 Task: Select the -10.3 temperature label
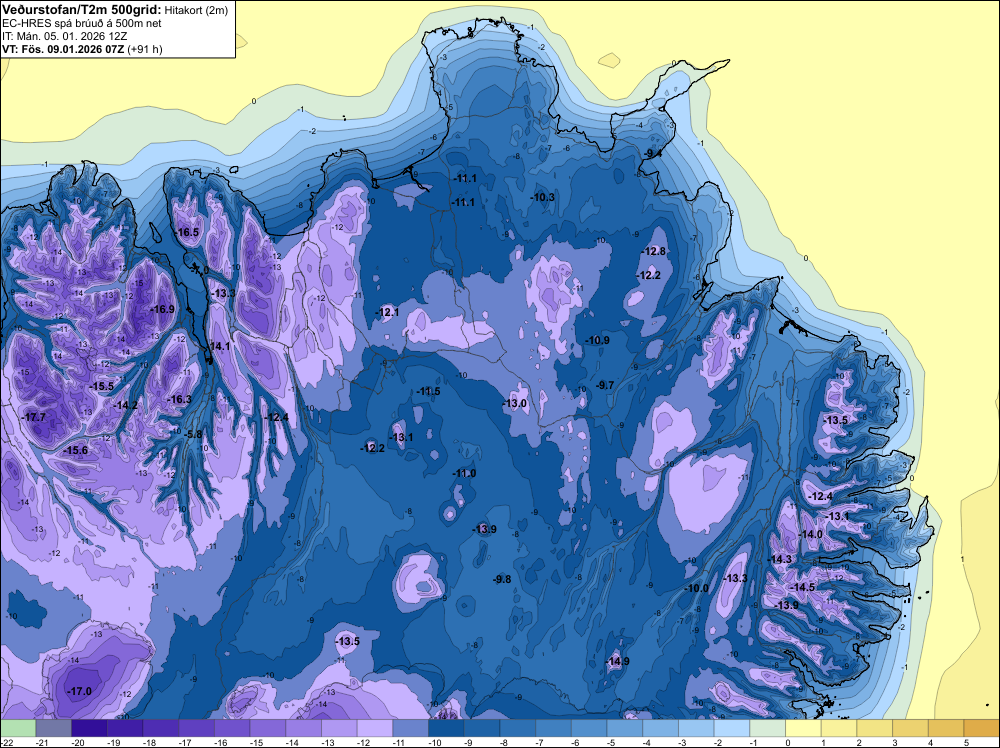542,198
